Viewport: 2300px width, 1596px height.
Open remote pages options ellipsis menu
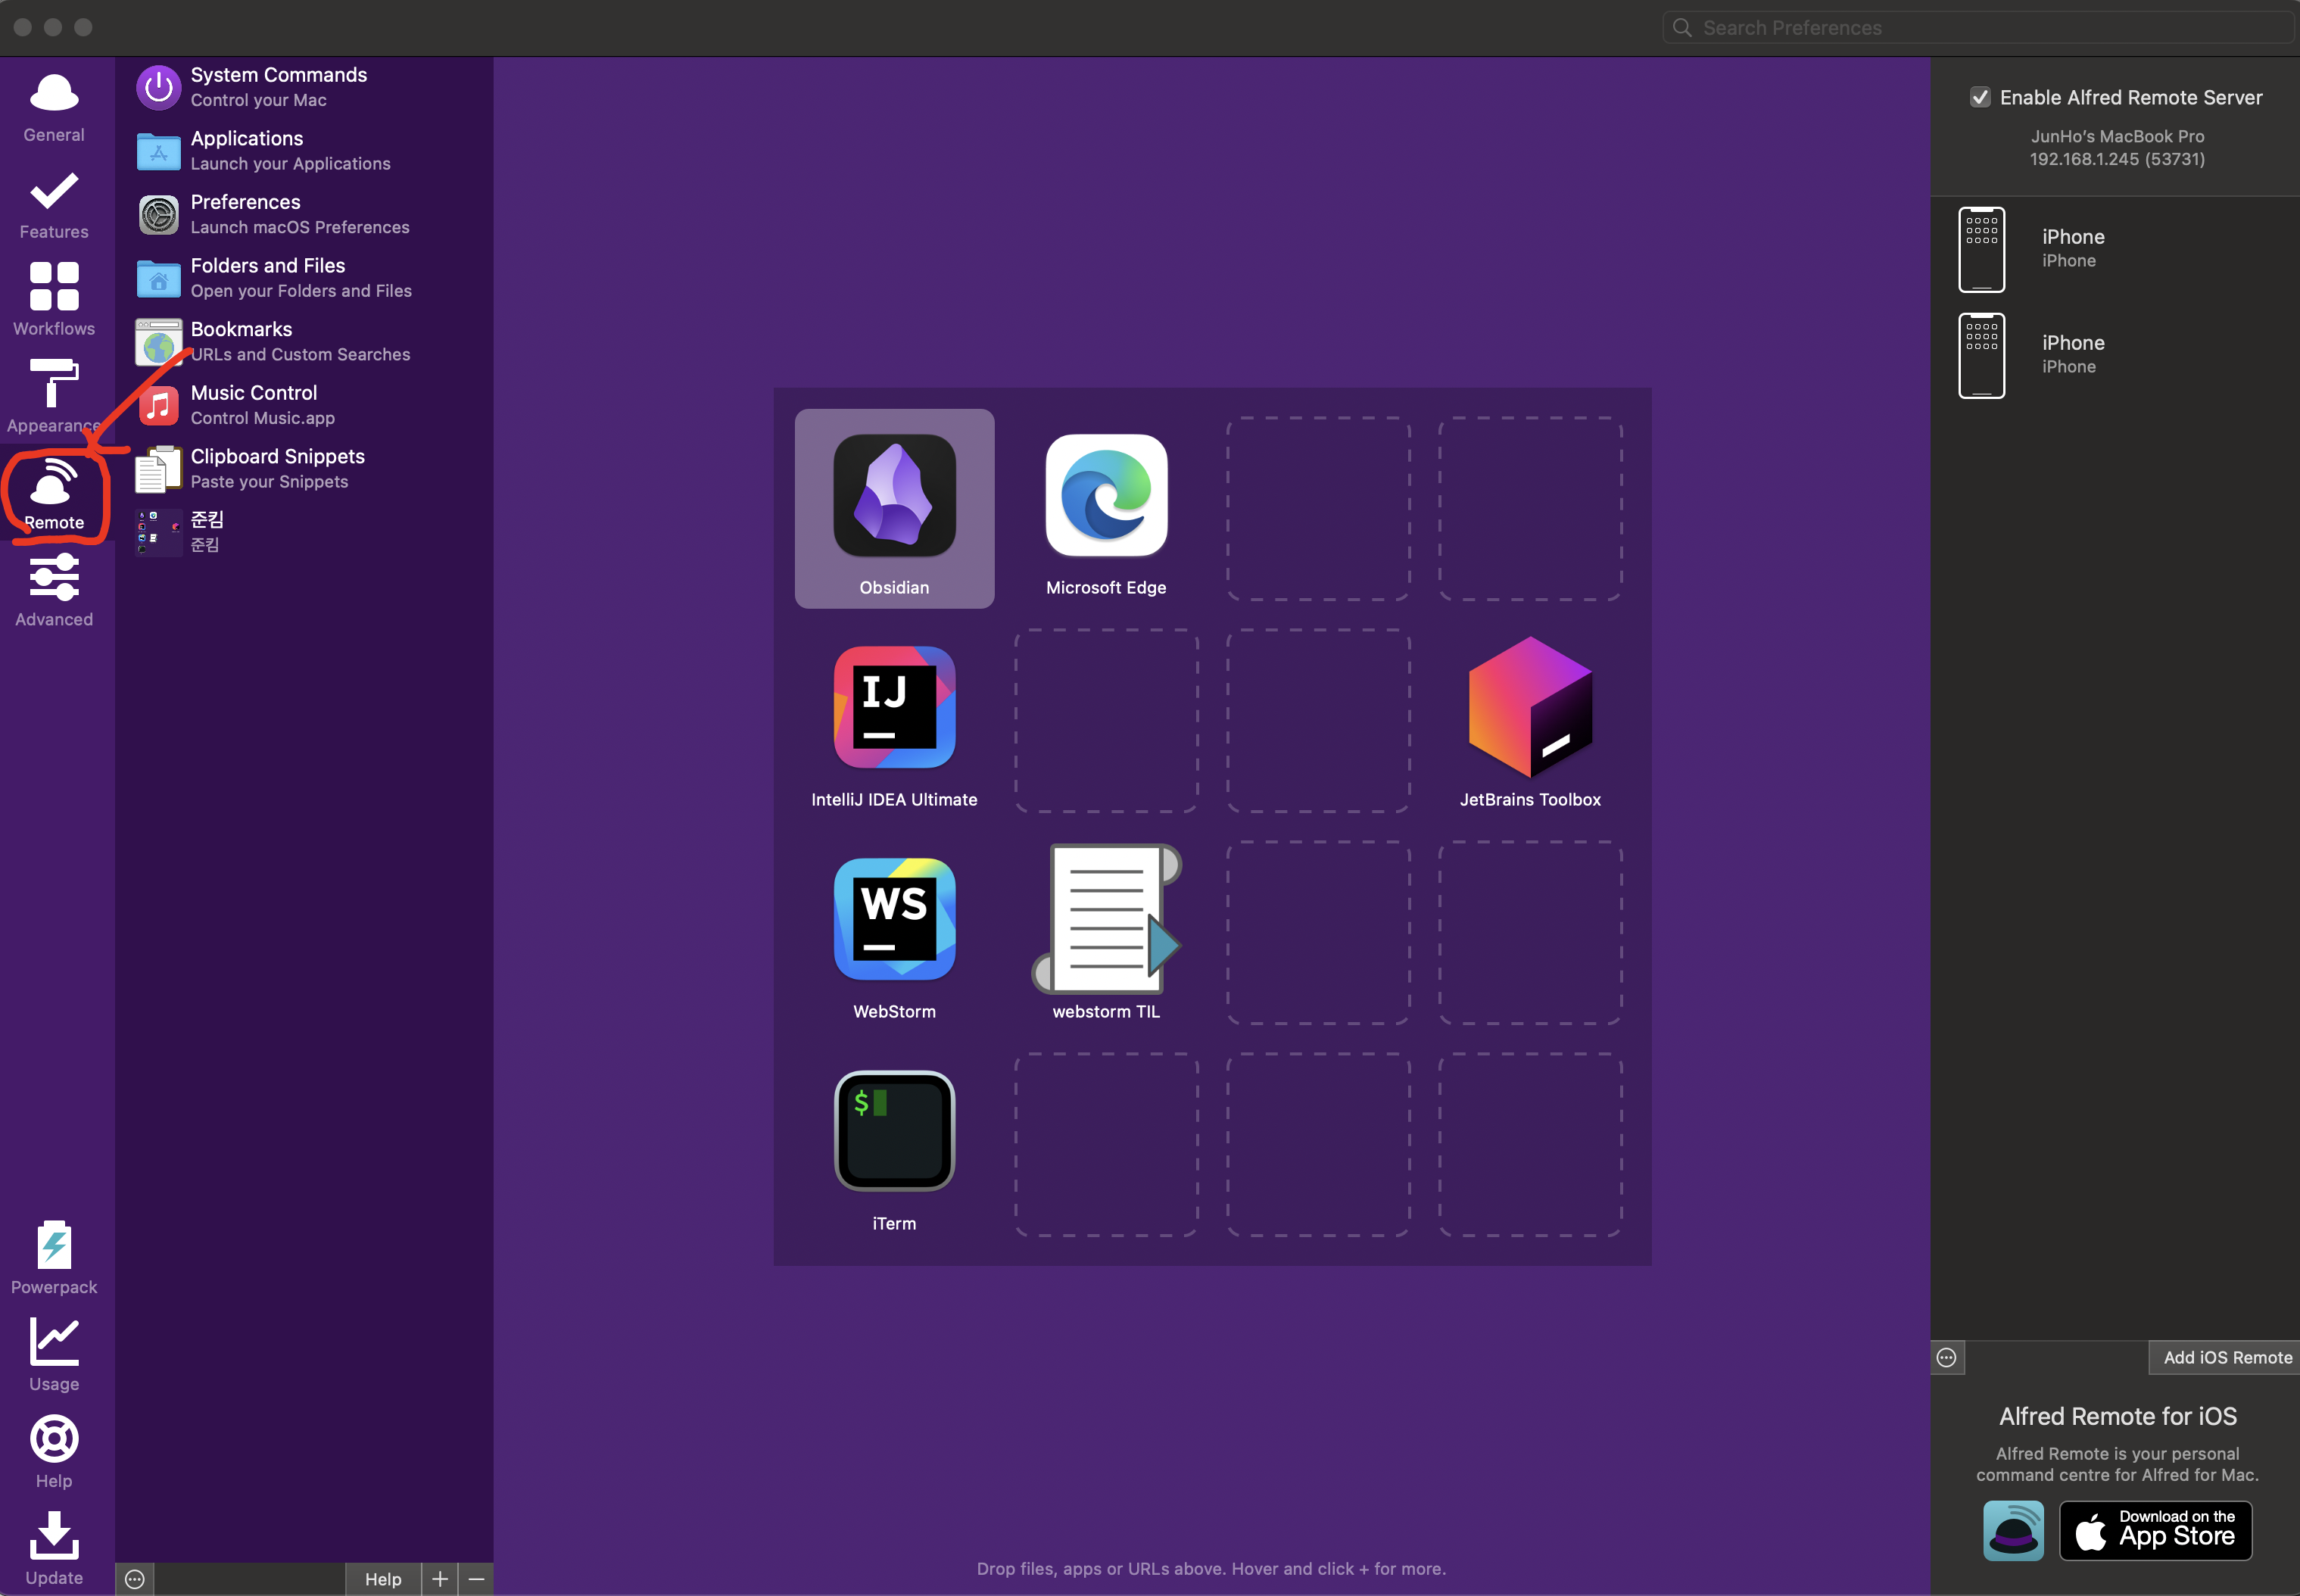pos(135,1579)
